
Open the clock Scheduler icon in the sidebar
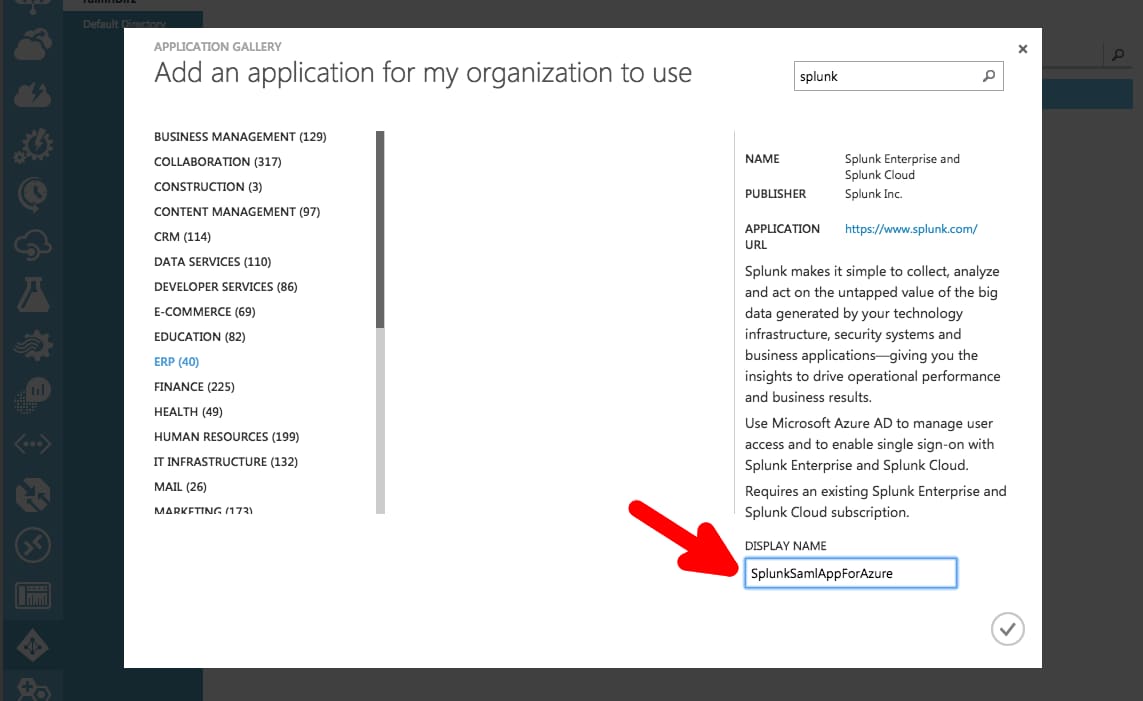33,195
